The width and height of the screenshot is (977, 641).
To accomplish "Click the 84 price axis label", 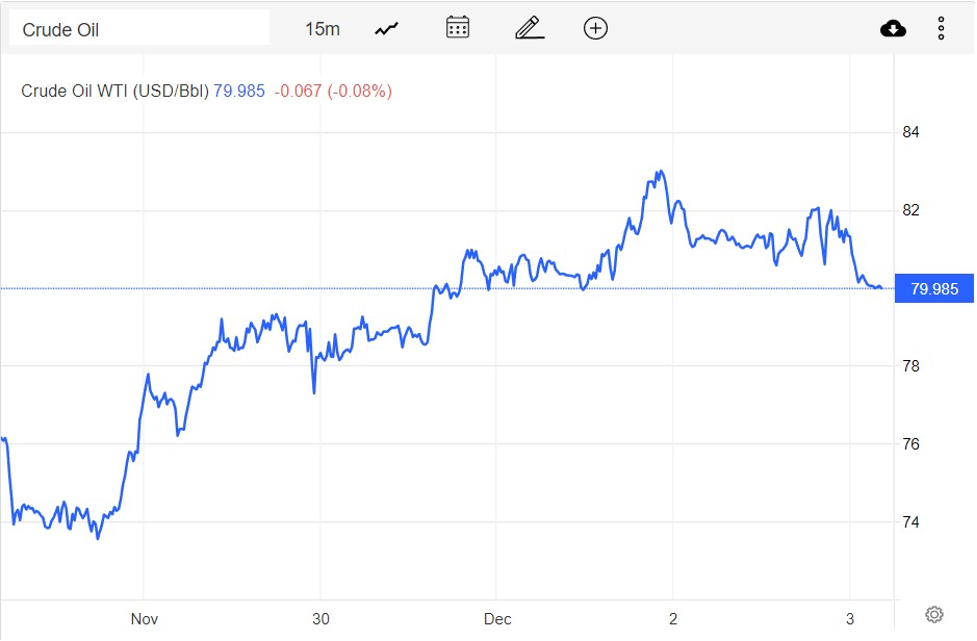I will pyautogui.click(x=911, y=132).
